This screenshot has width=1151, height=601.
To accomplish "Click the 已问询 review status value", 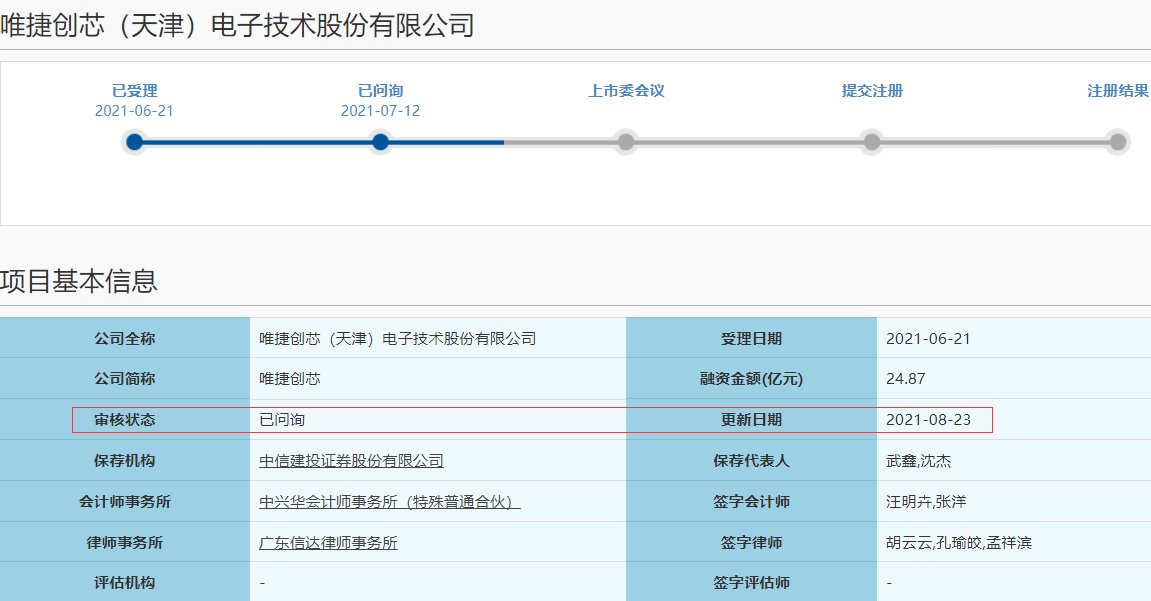I will [x=282, y=420].
